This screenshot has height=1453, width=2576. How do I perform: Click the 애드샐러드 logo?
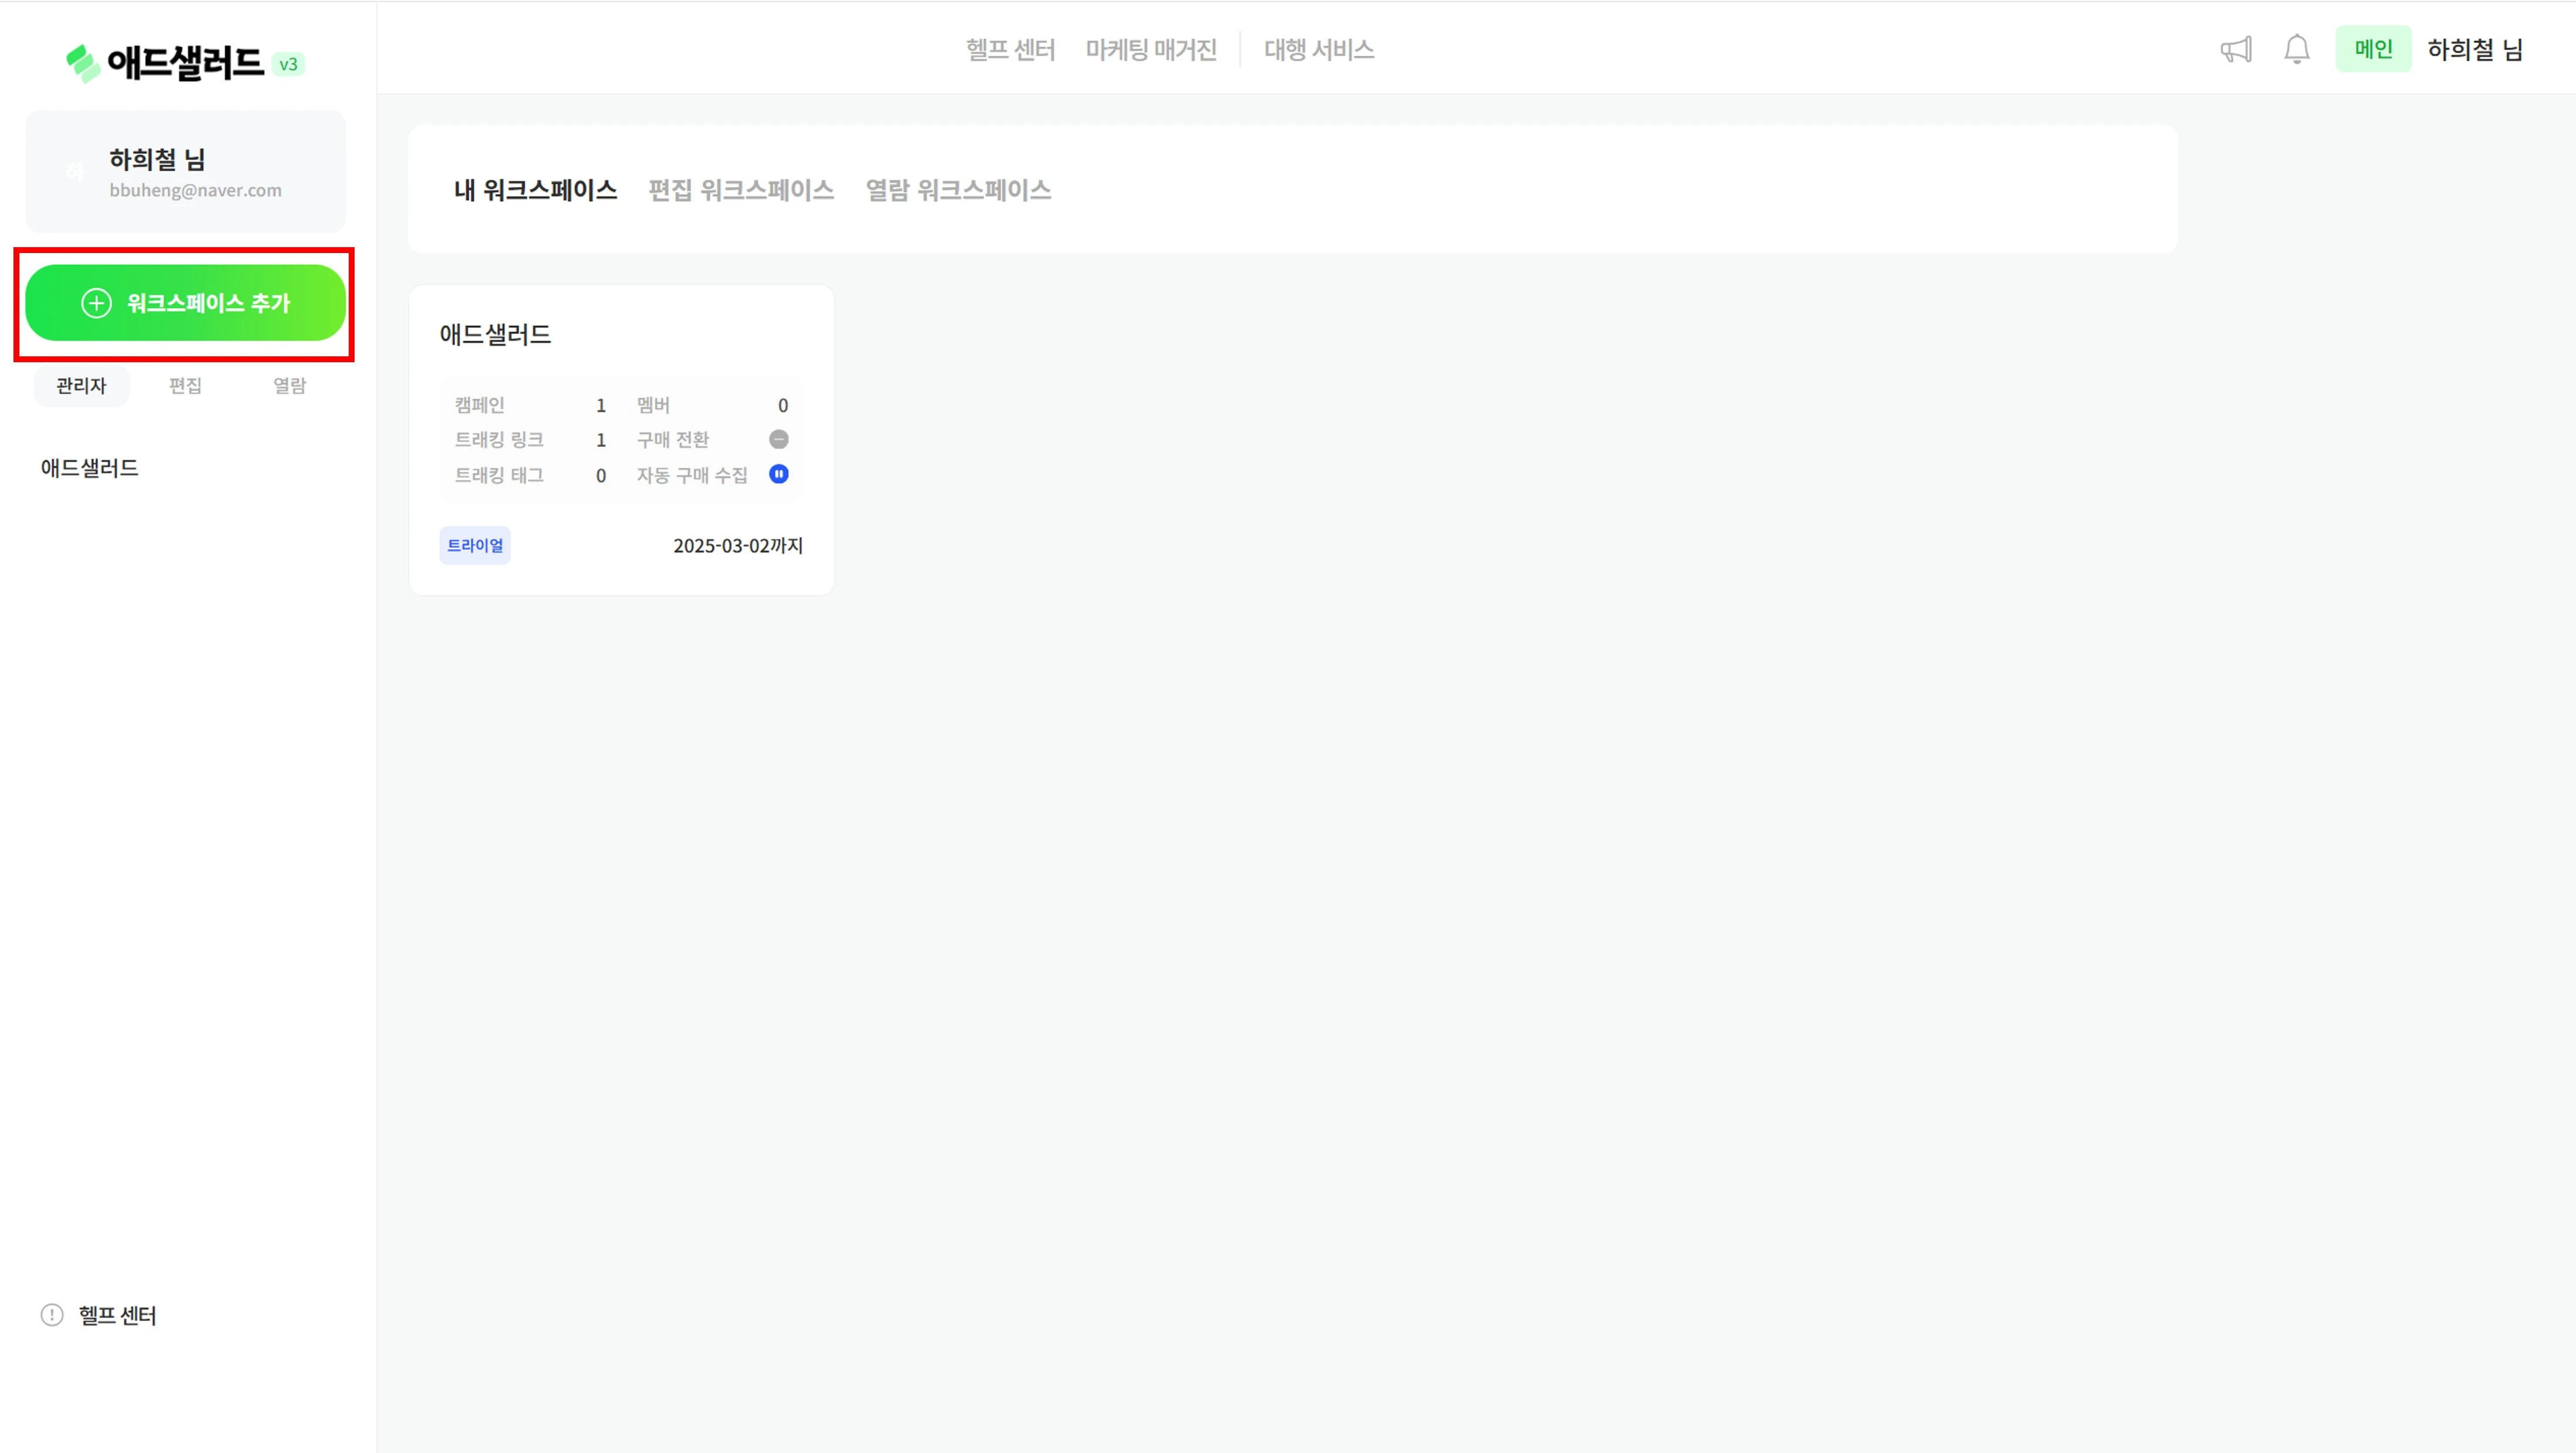coord(165,63)
